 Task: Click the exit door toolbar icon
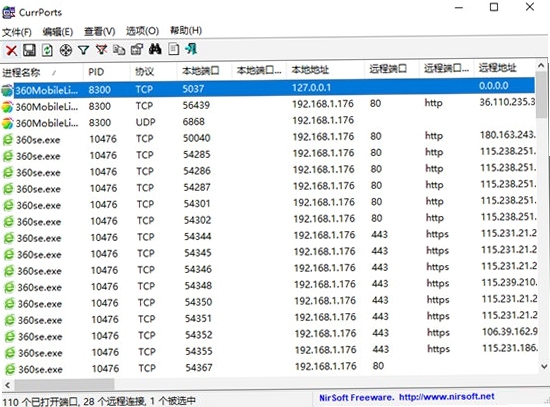click(191, 49)
